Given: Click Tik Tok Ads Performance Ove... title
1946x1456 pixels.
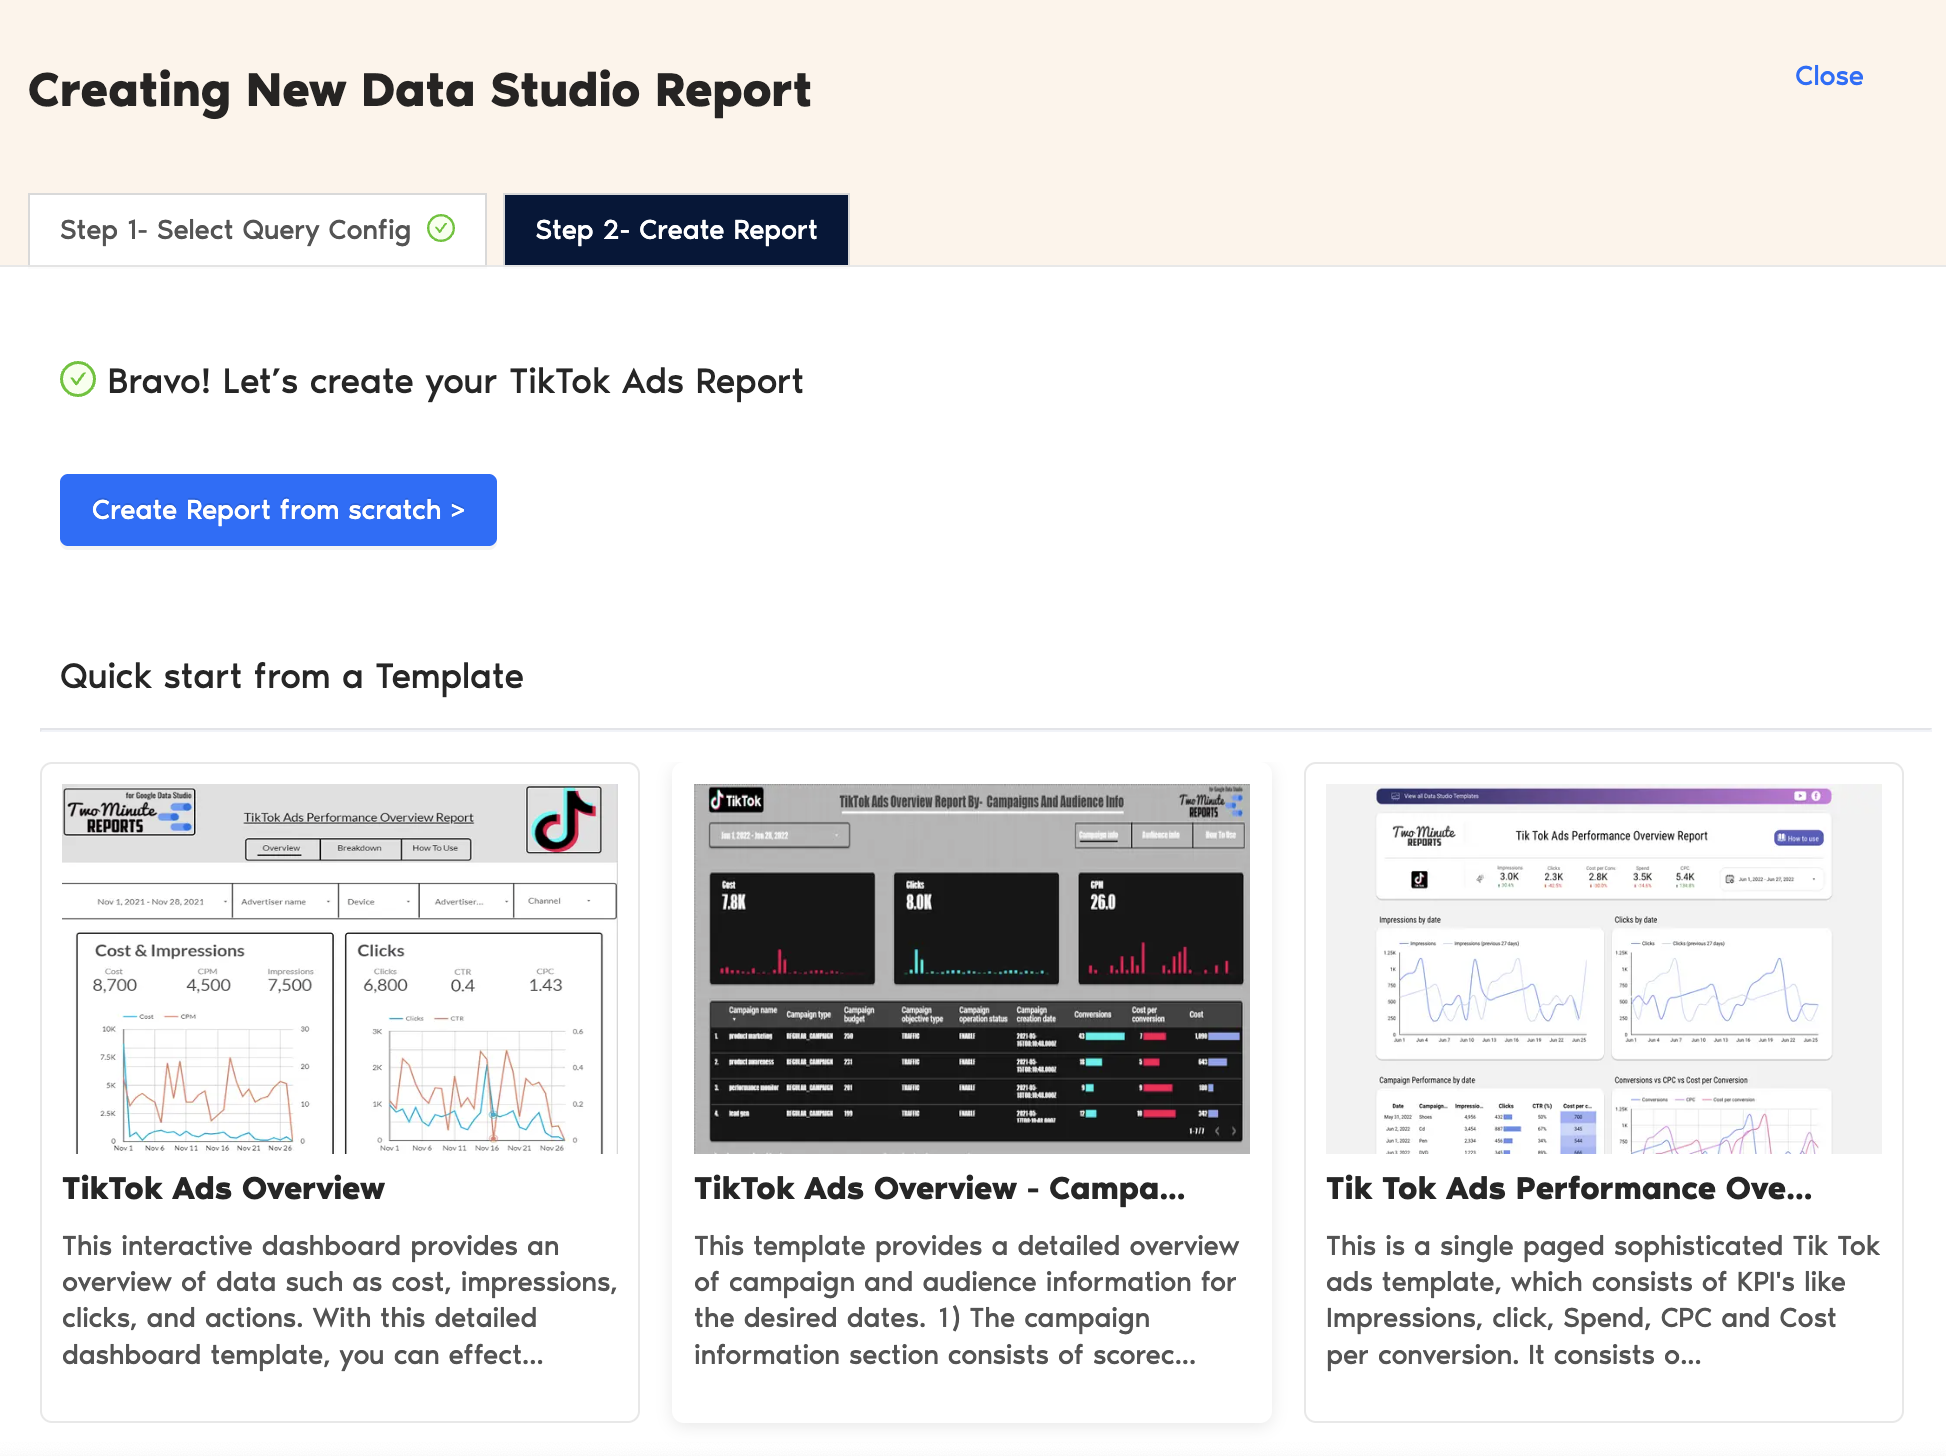Looking at the screenshot, I should point(1569,1188).
